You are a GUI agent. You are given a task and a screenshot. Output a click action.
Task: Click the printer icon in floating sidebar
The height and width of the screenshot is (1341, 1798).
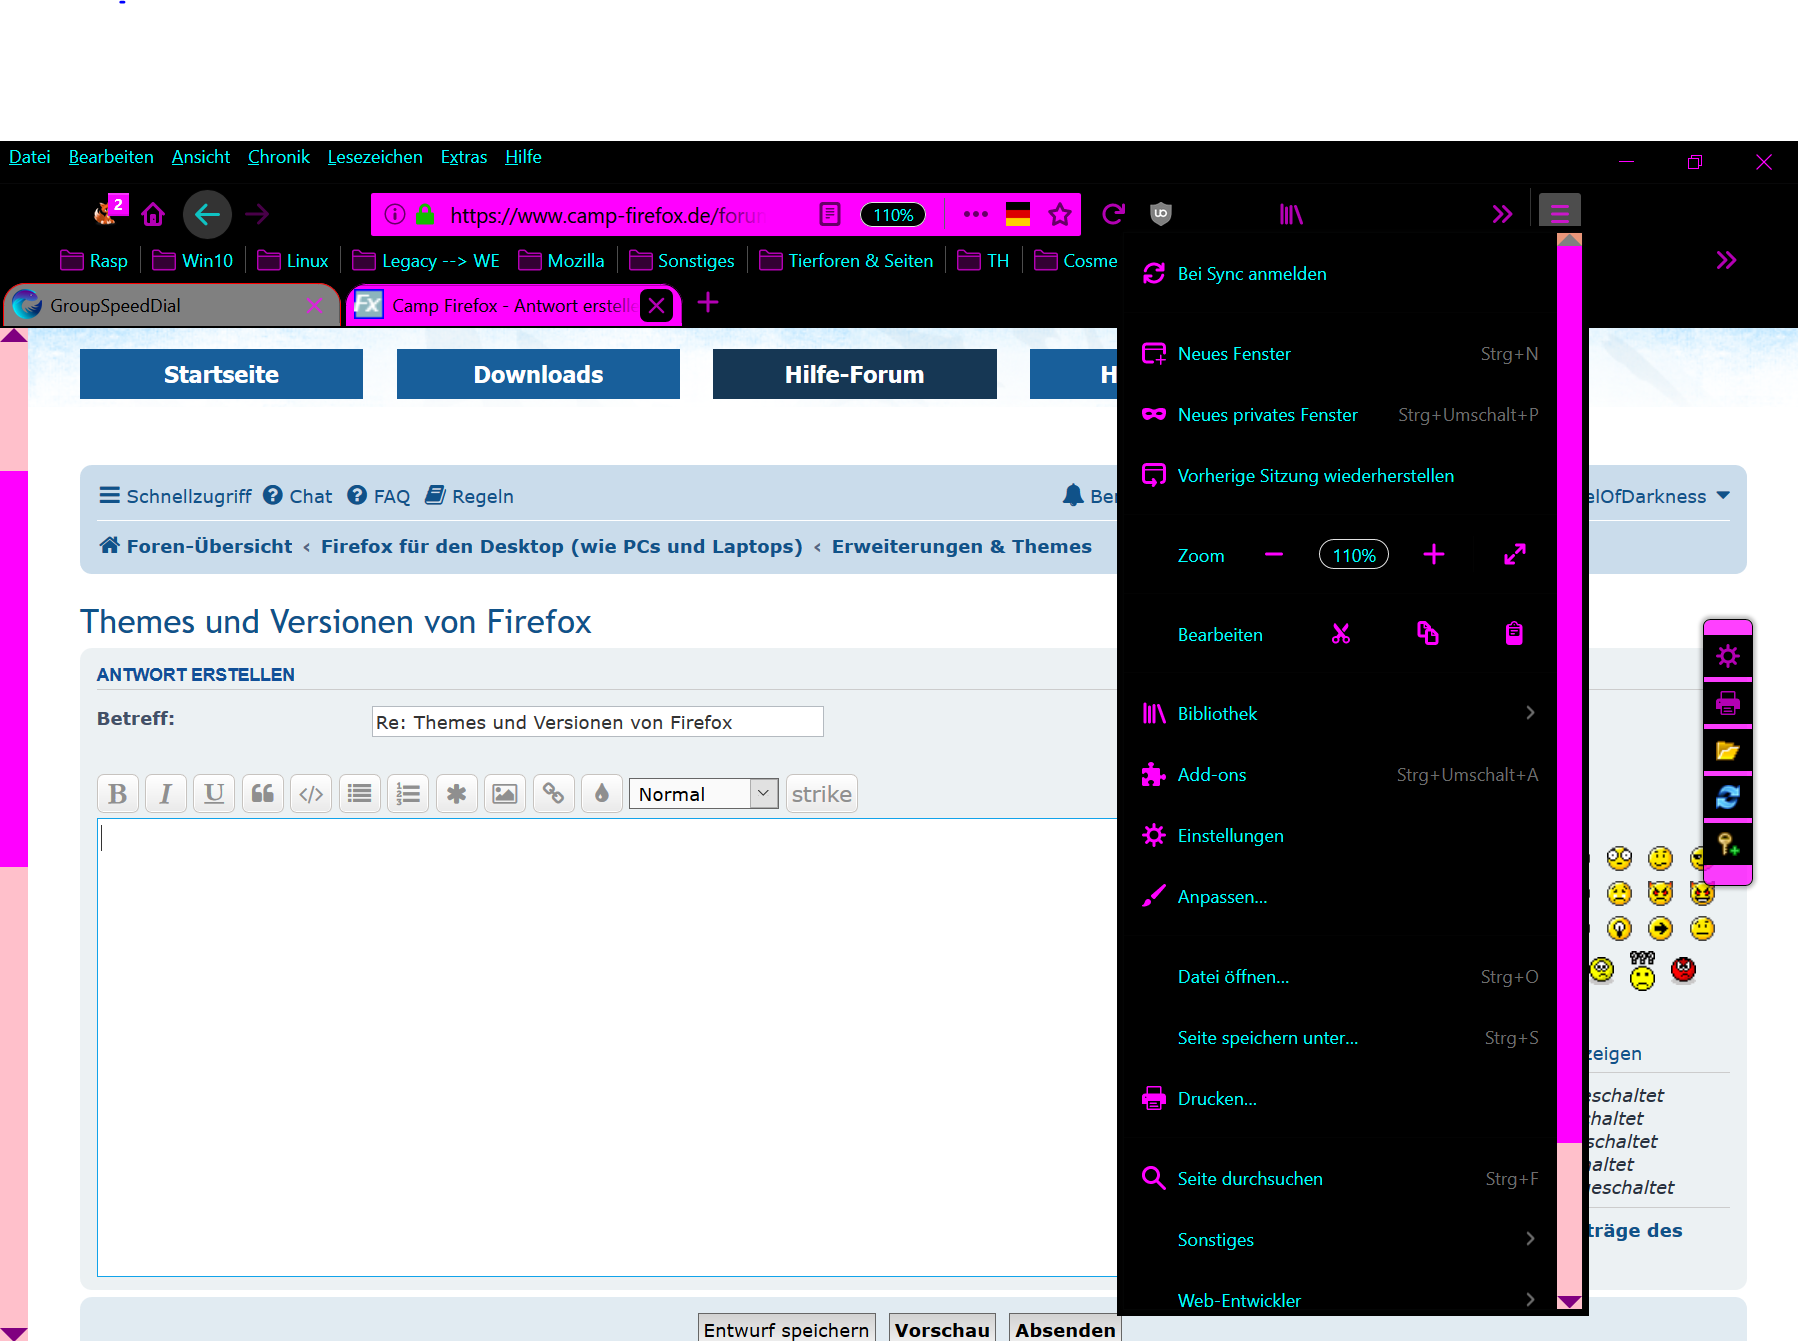click(1728, 704)
